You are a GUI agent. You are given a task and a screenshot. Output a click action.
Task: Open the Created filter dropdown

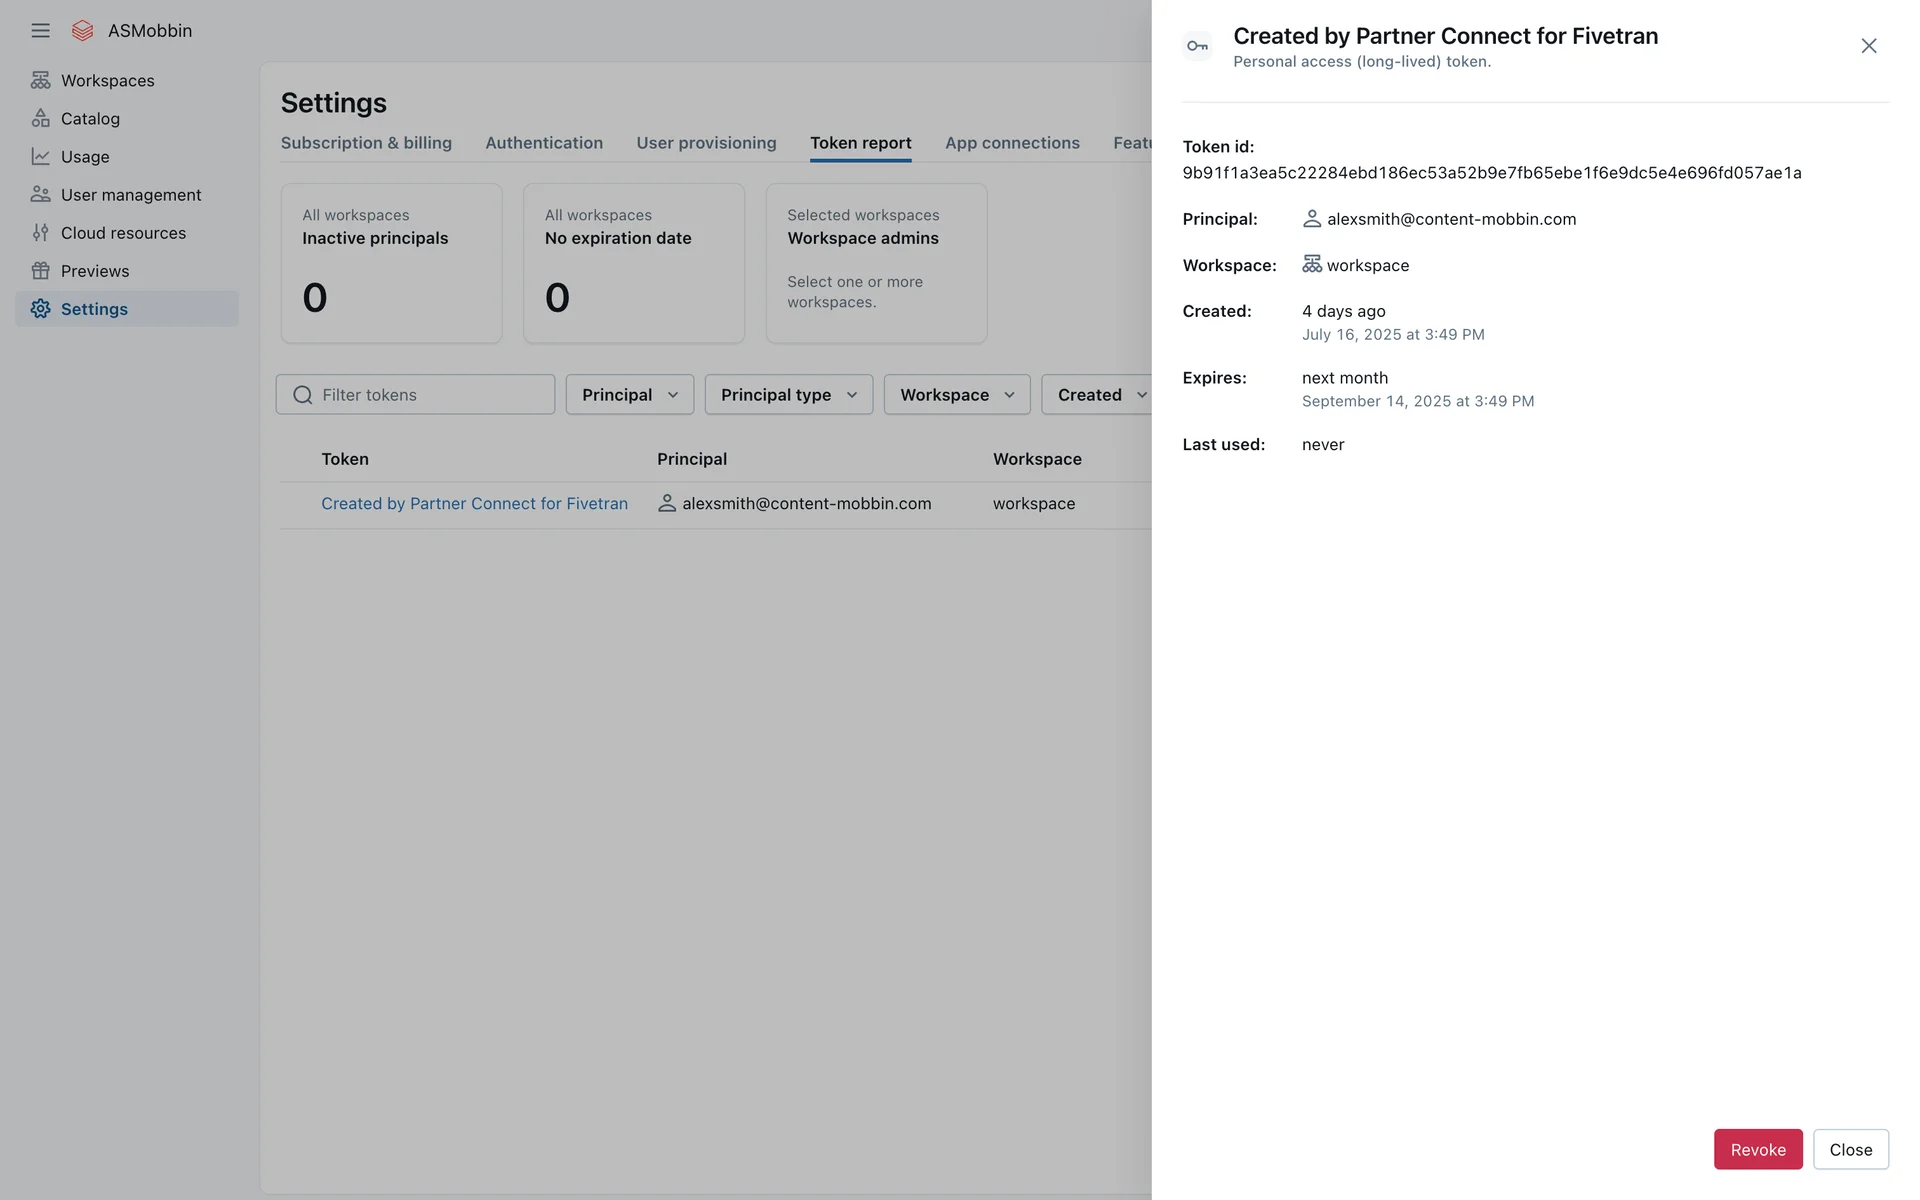pyautogui.click(x=1098, y=395)
